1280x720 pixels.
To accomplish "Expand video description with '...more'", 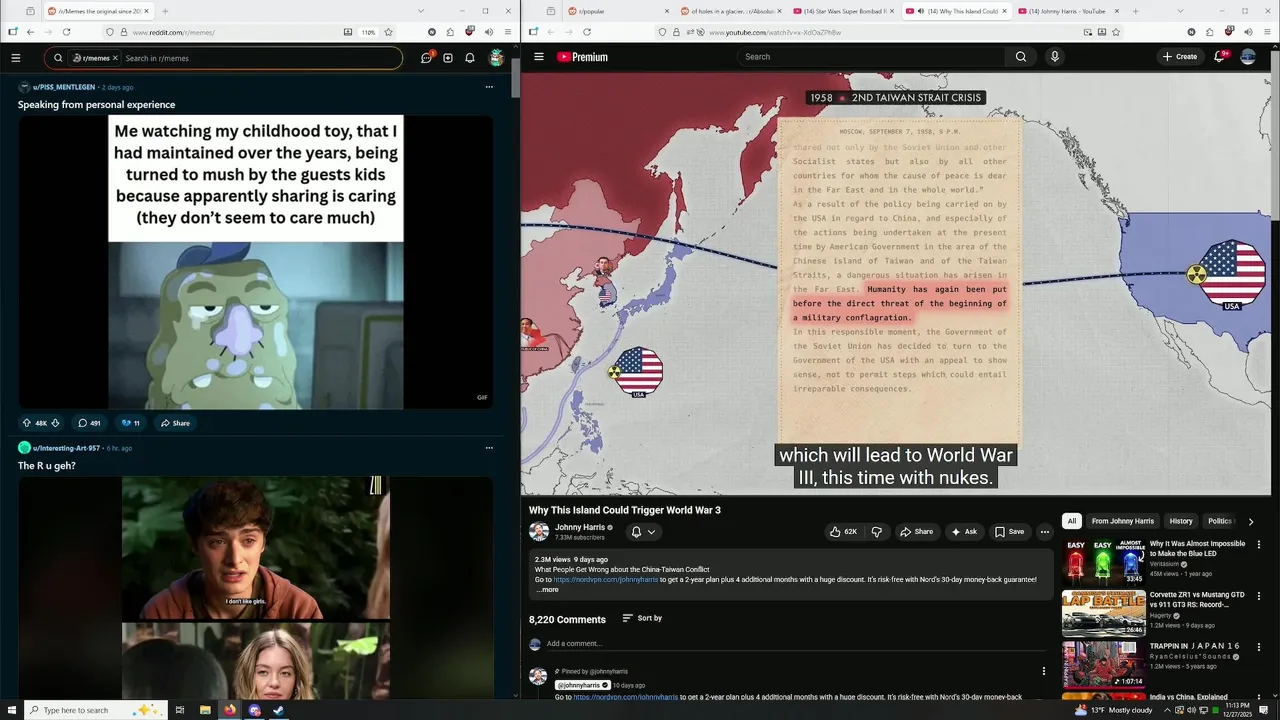I will [x=547, y=590].
